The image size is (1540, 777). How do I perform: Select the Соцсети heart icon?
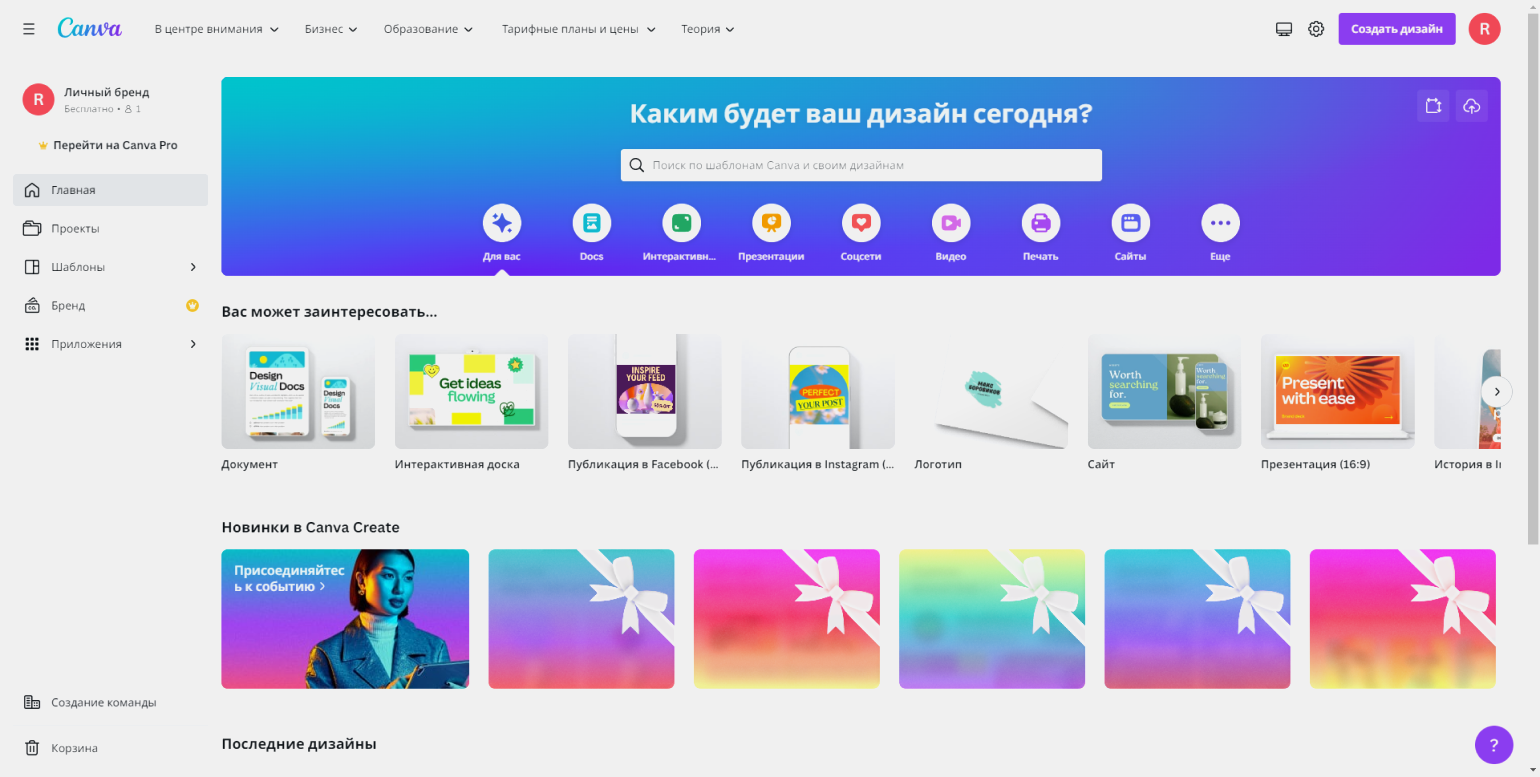click(x=861, y=223)
